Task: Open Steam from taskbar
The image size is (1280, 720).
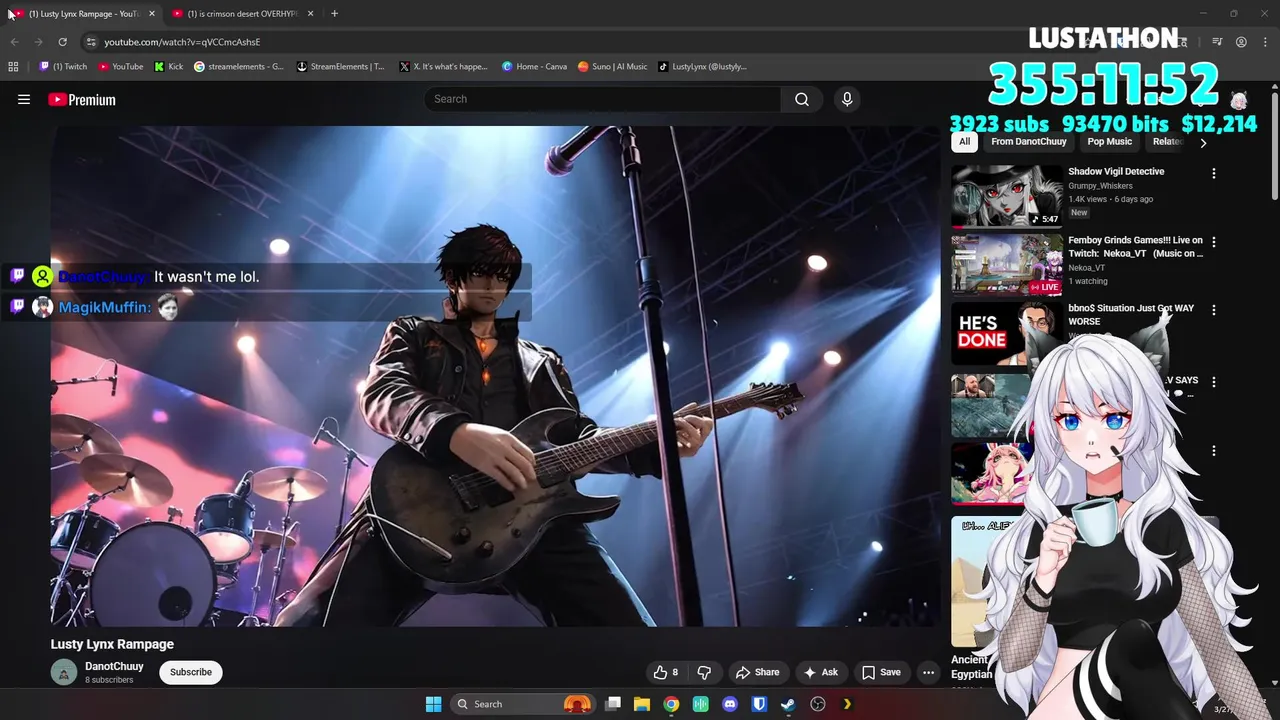Action: (788, 704)
